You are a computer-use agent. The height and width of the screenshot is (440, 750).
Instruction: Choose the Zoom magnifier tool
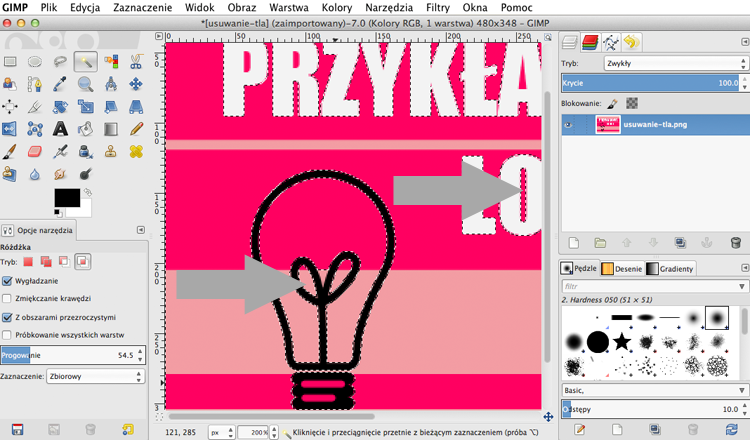[x=86, y=84]
